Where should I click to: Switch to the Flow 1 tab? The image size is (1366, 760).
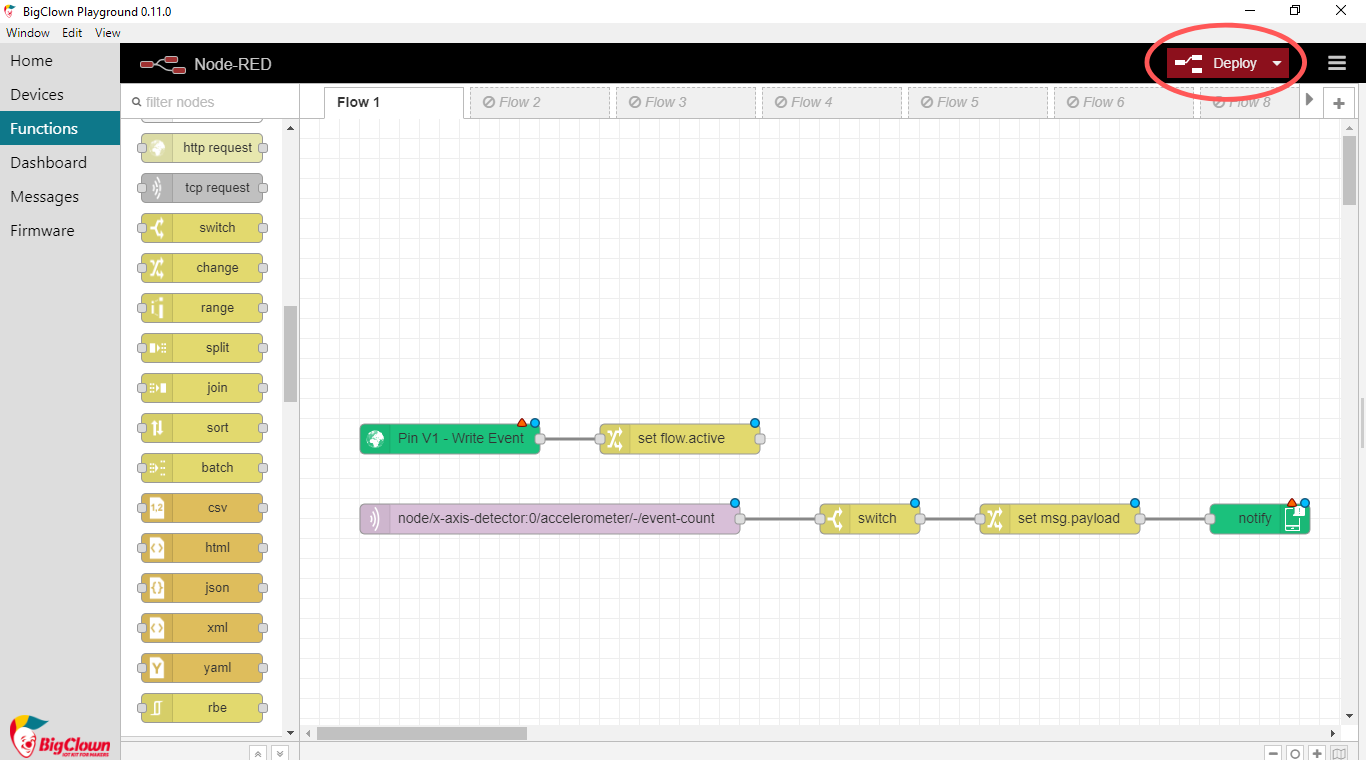click(394, 102)
